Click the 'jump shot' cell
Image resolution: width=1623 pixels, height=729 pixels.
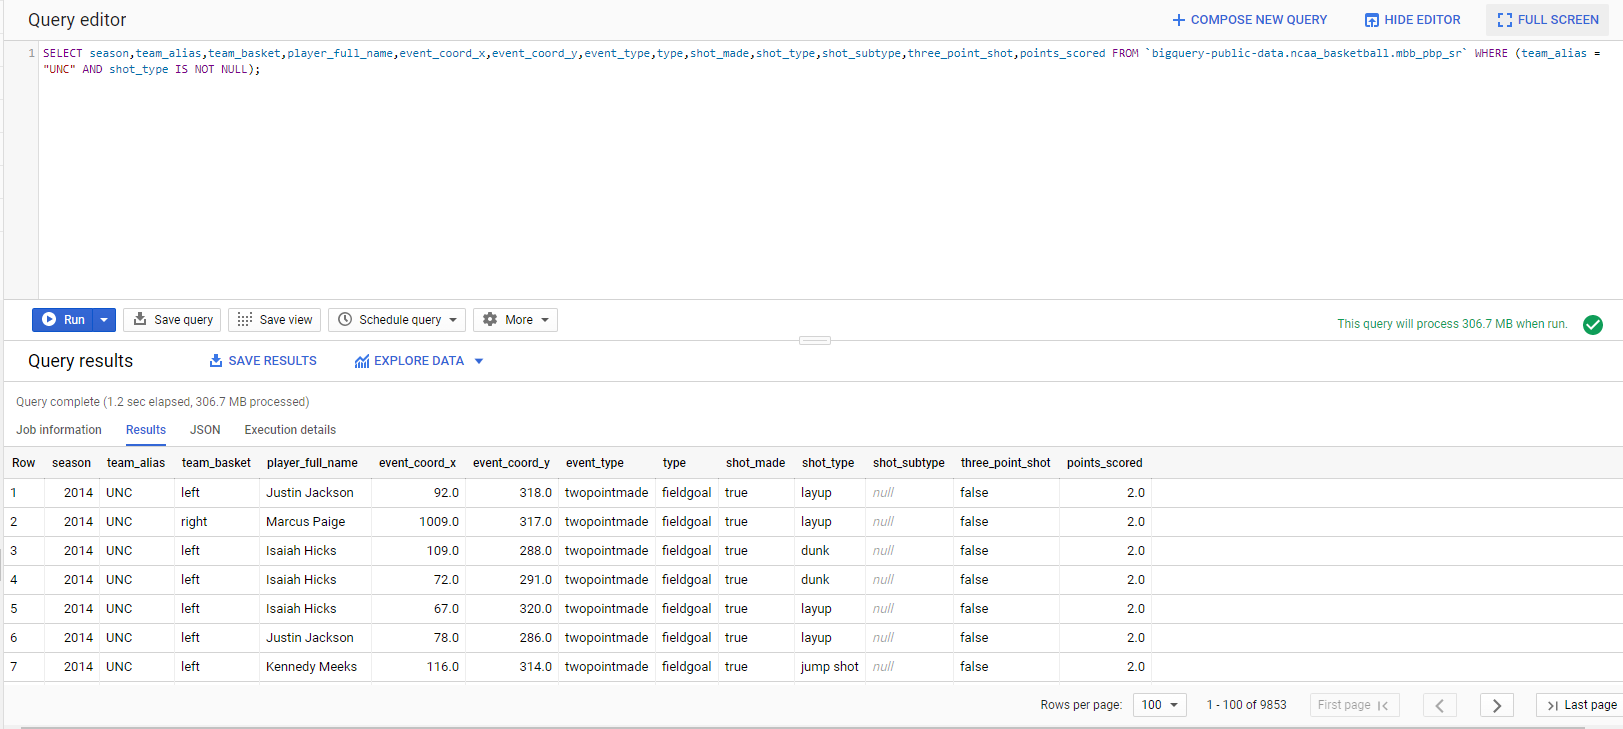(x=830, y=667)
